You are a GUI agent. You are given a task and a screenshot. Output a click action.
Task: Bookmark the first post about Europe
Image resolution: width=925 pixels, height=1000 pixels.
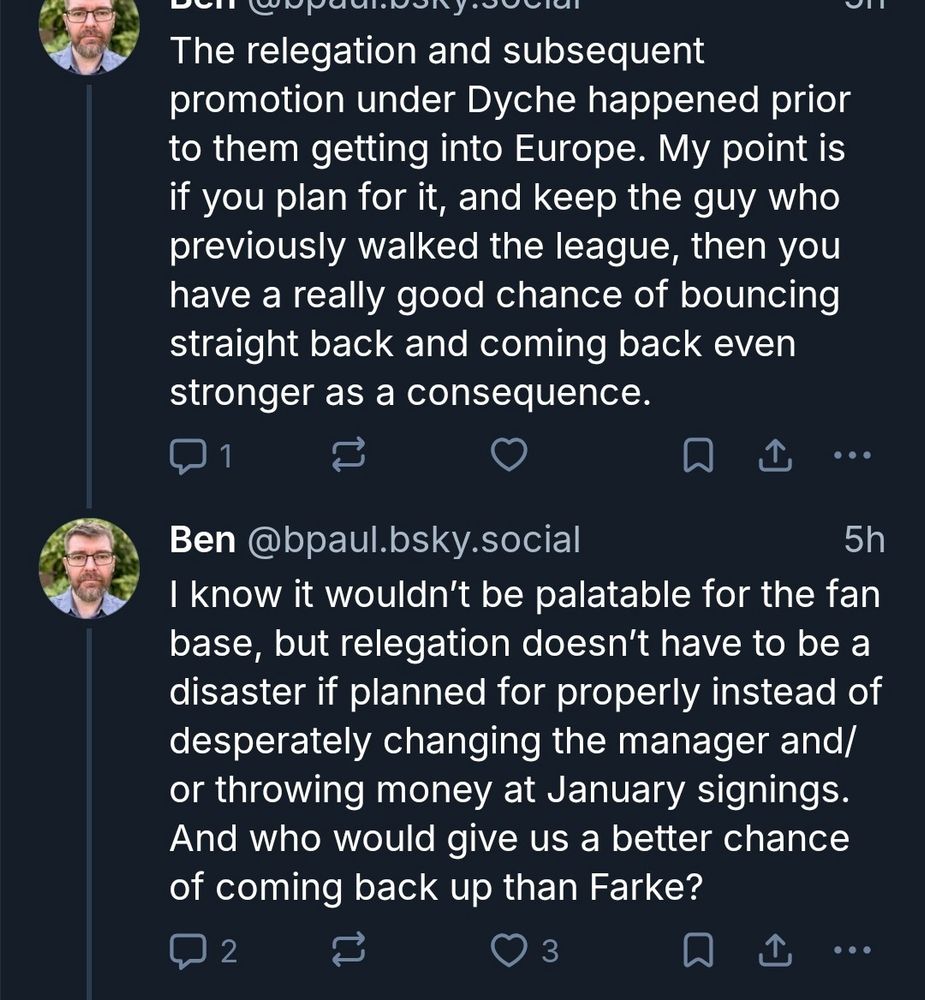point(698,457)
